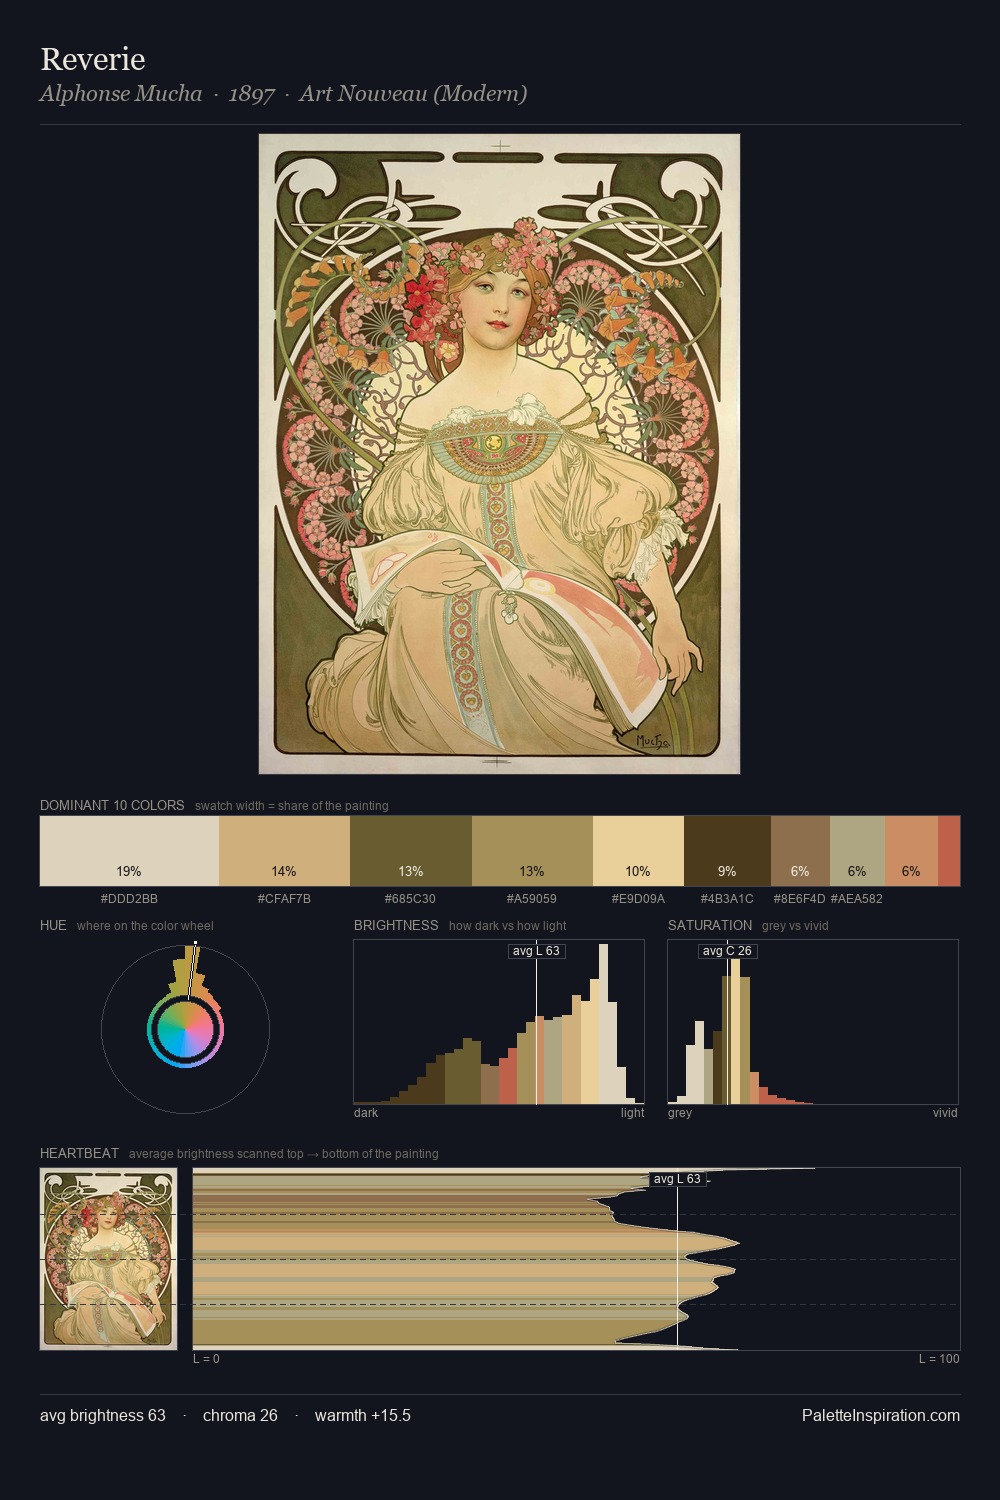Click the hex code #8E6F4D label
The width and height of the screenshot is (1000, 1500).
[800, 898]
